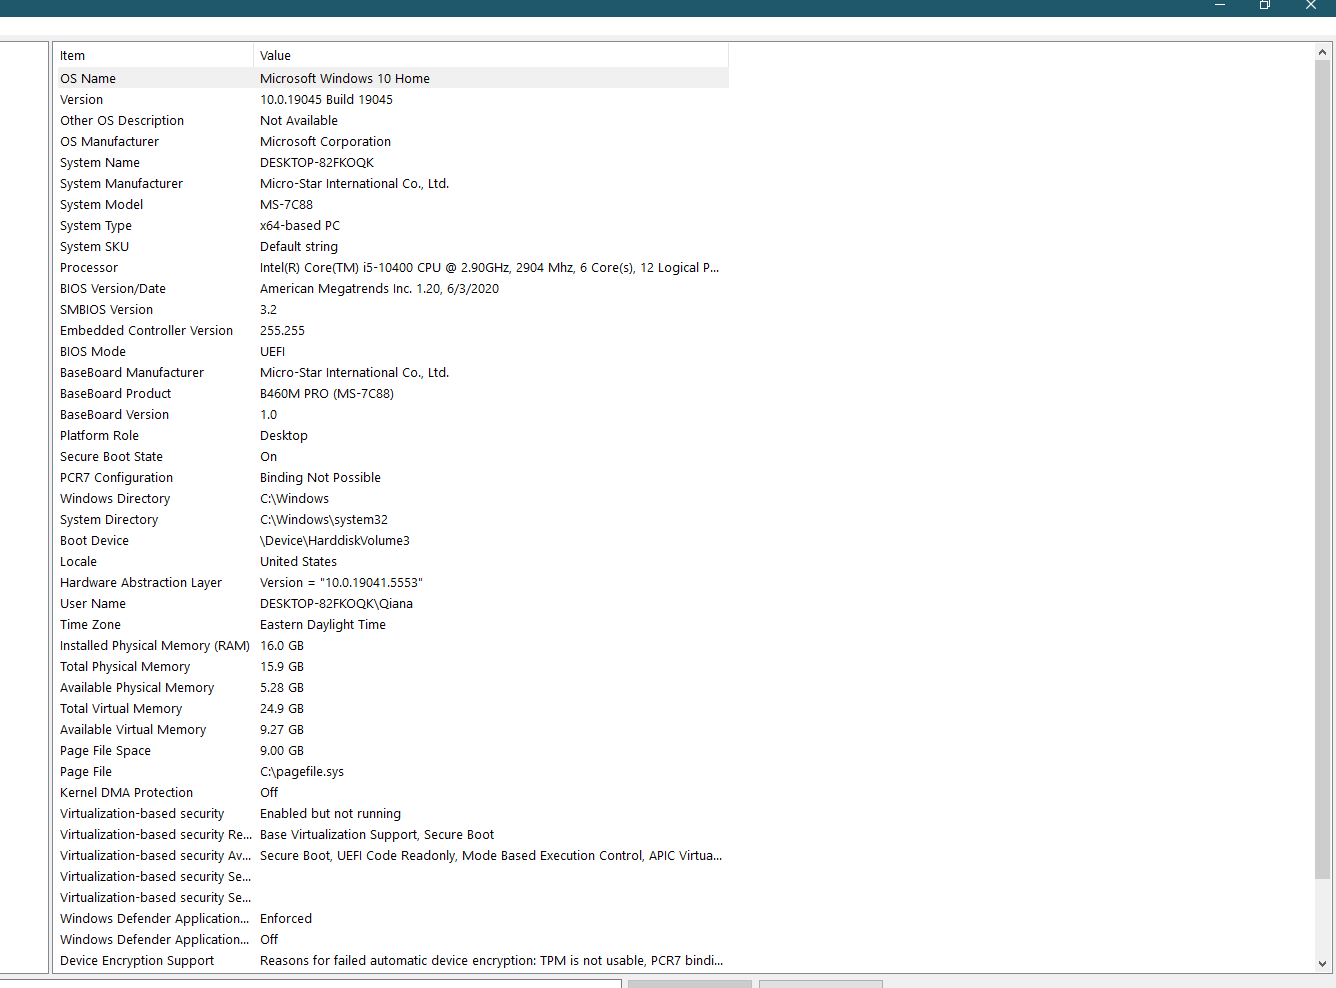Select the System Name row
This screenshot has width=1336, height=988.
tap(391, 162)
